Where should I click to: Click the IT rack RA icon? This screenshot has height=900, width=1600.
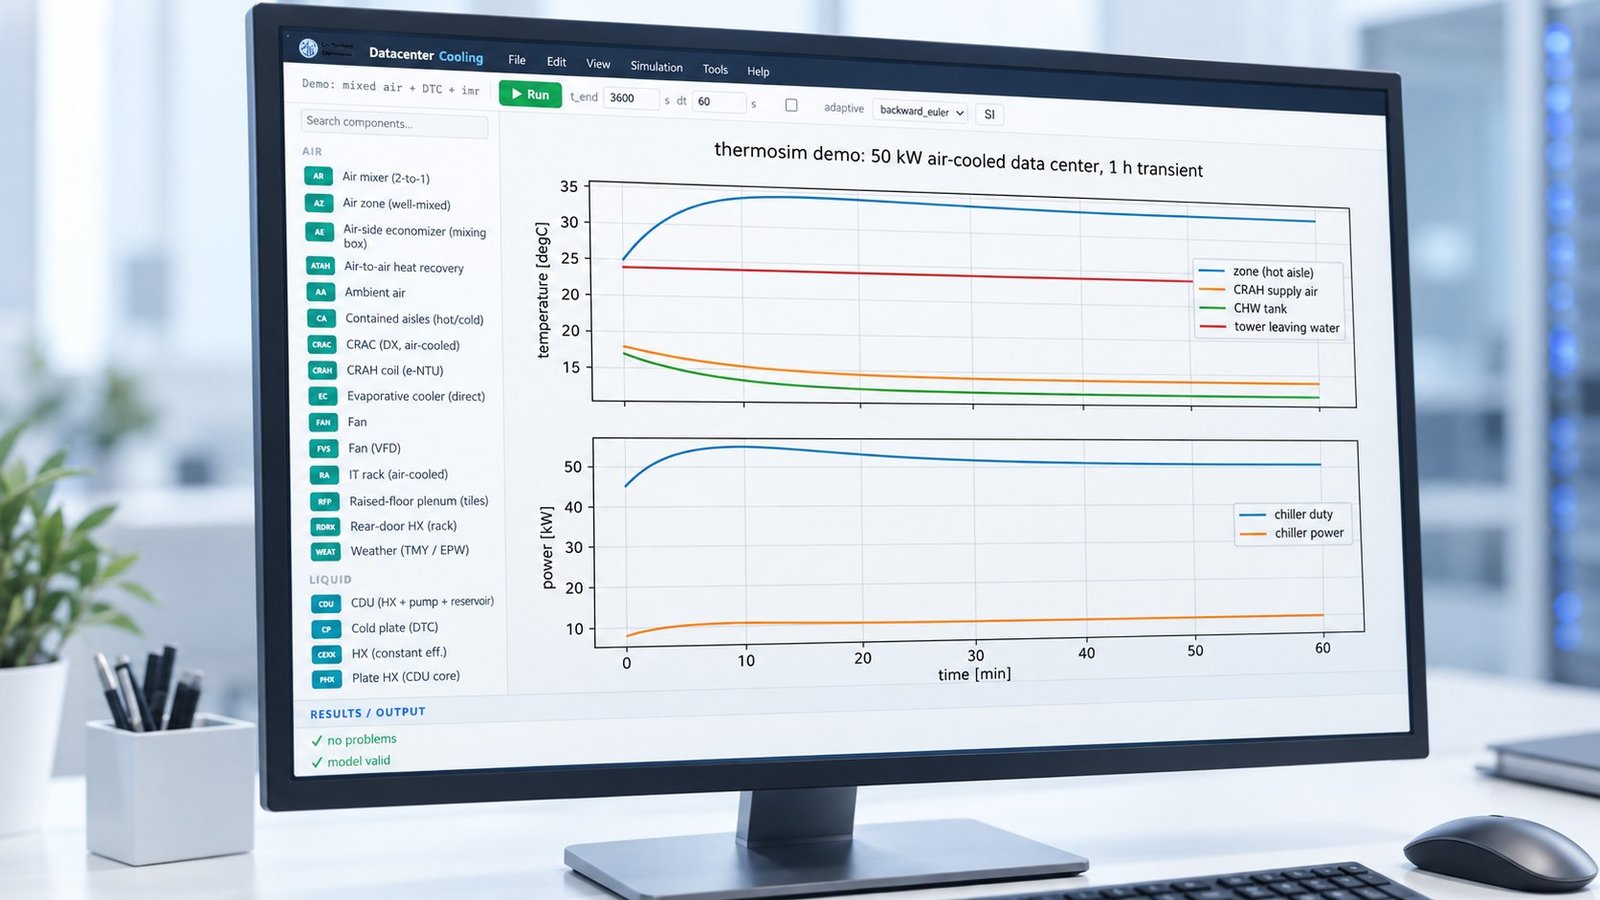(x=324, y=475)
